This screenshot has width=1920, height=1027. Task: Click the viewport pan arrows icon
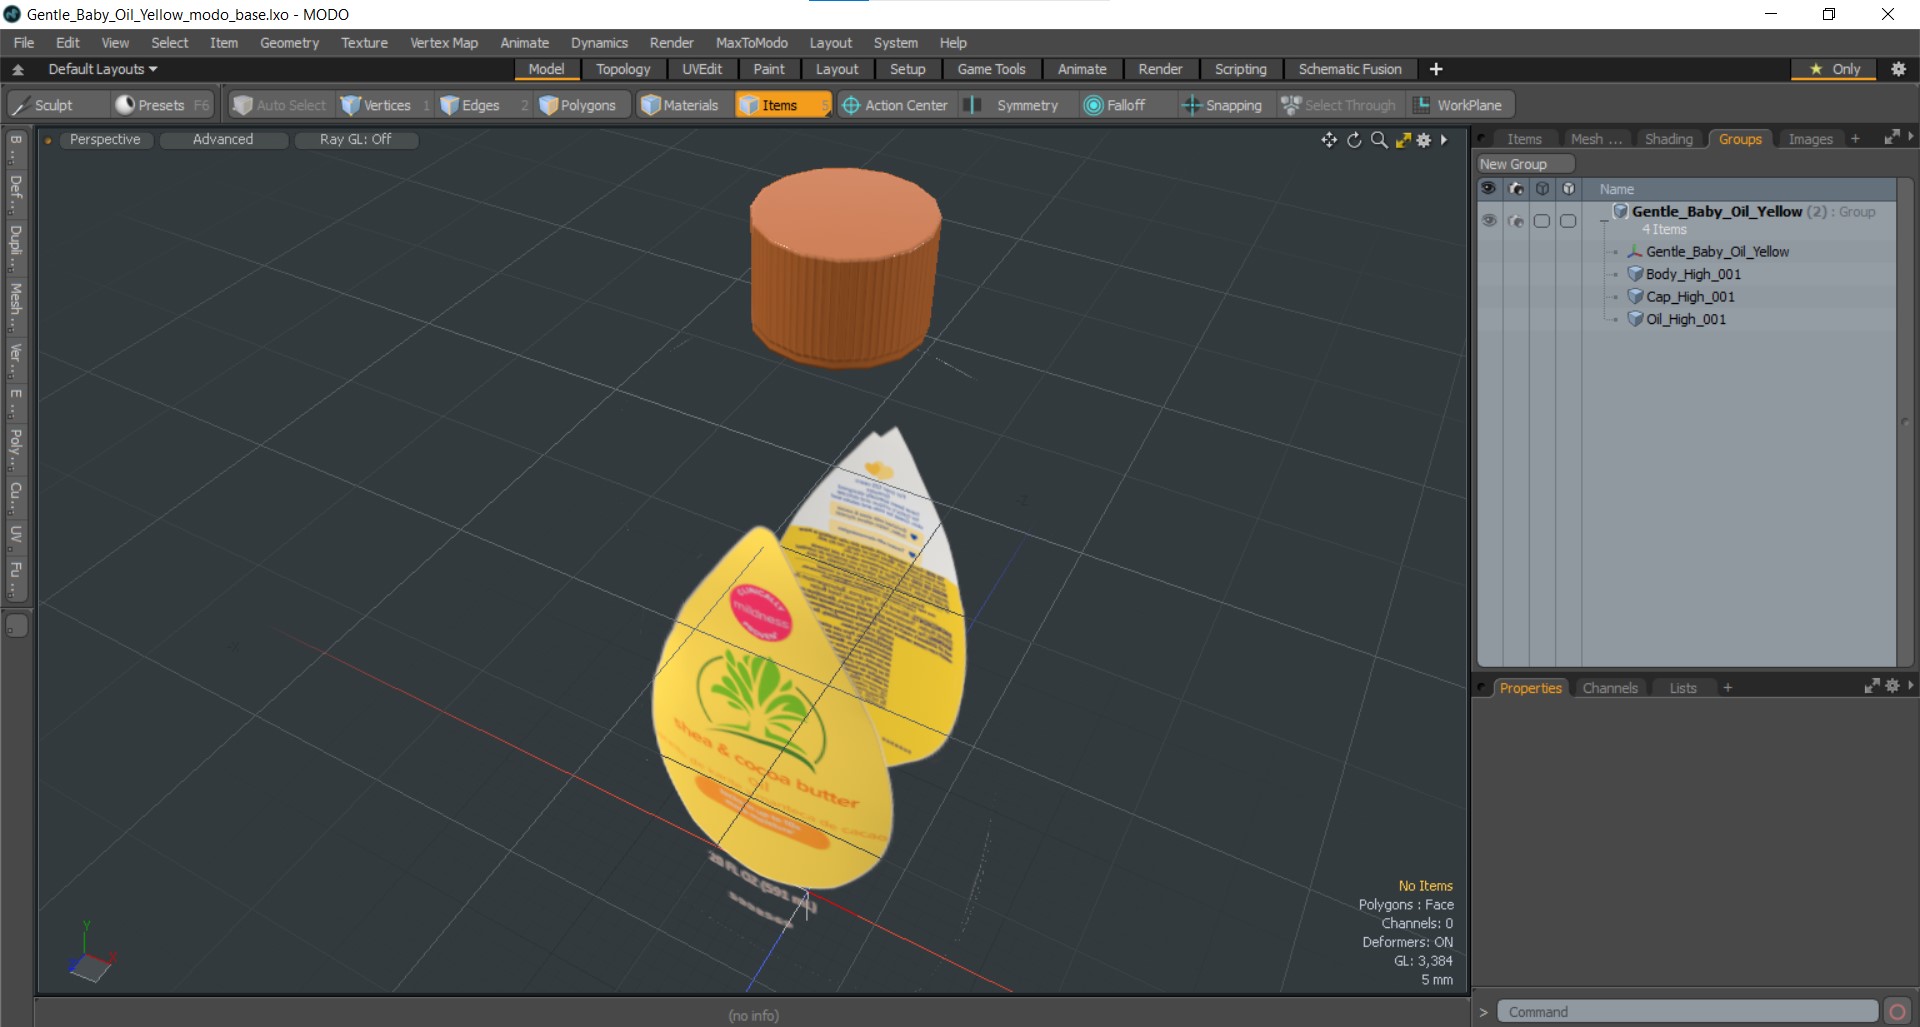point(1329,140)
